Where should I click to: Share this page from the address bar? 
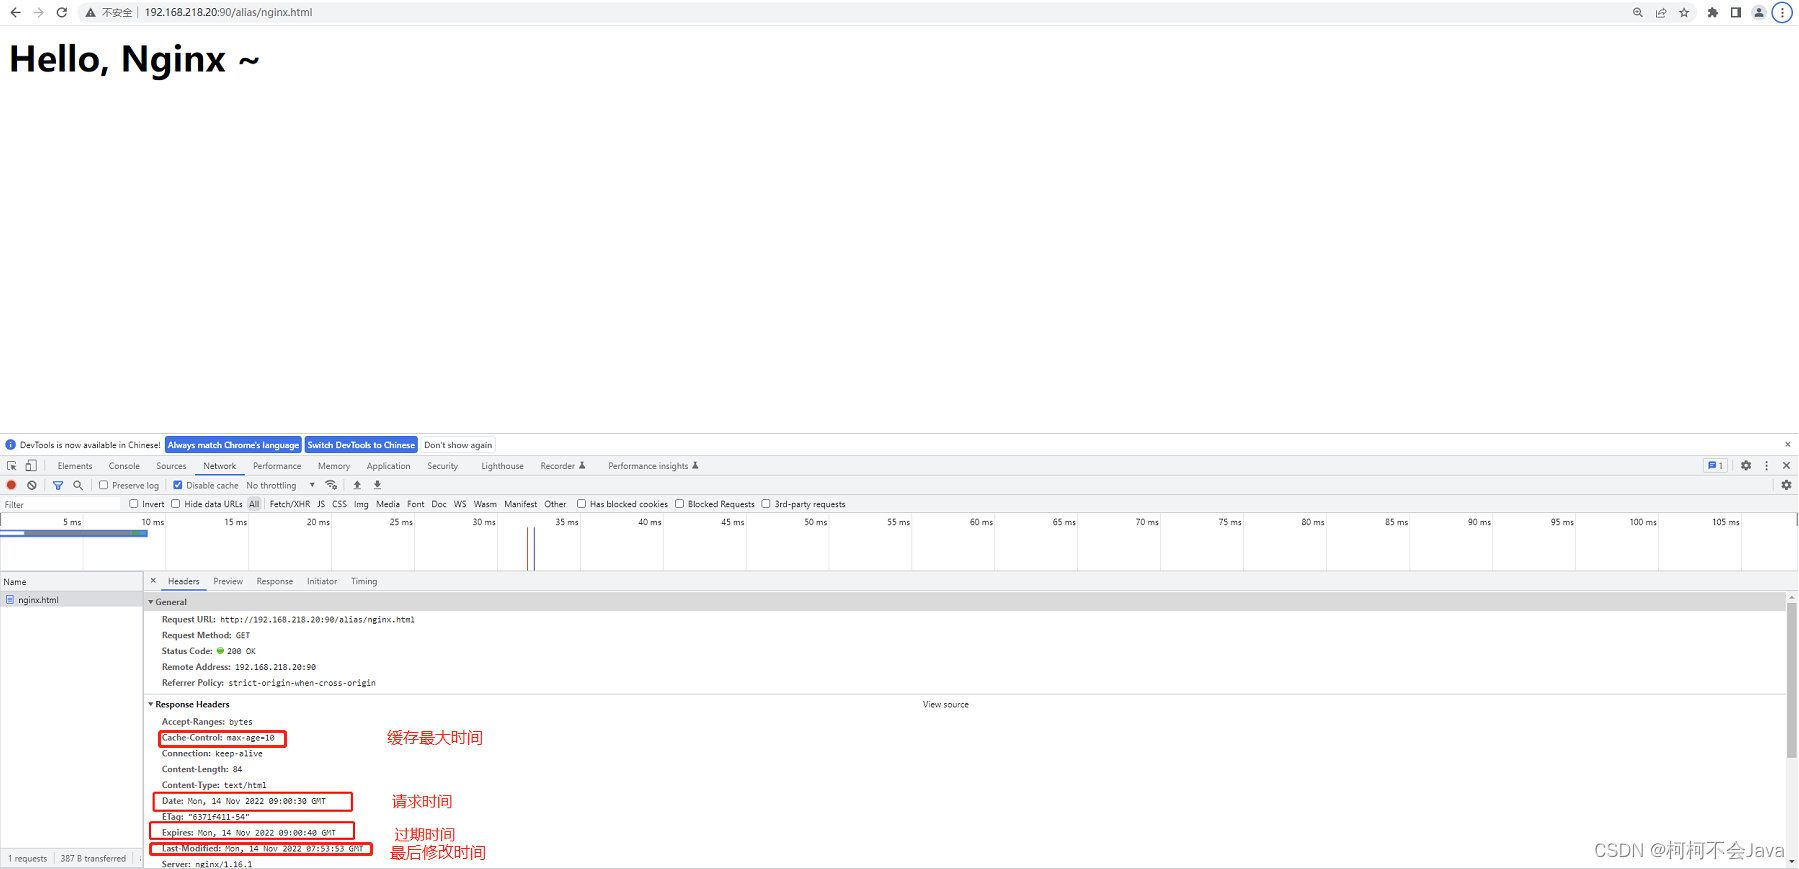1661,13
